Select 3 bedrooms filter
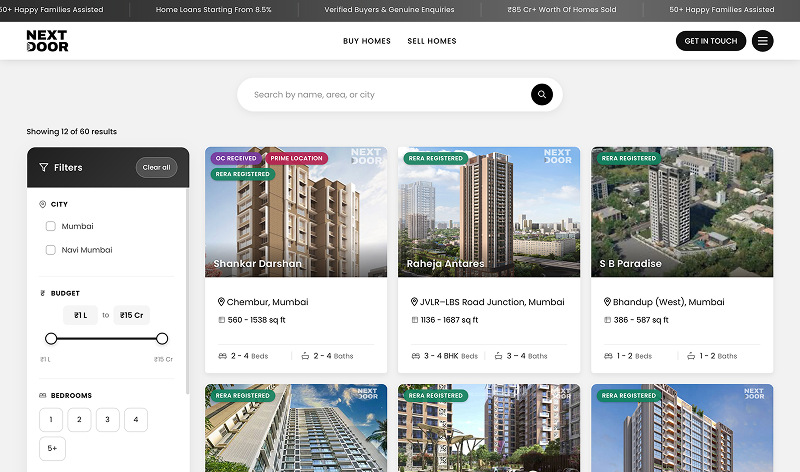Image resolution: width=800 pixels, height=472 pixels. tap(108, 420)
